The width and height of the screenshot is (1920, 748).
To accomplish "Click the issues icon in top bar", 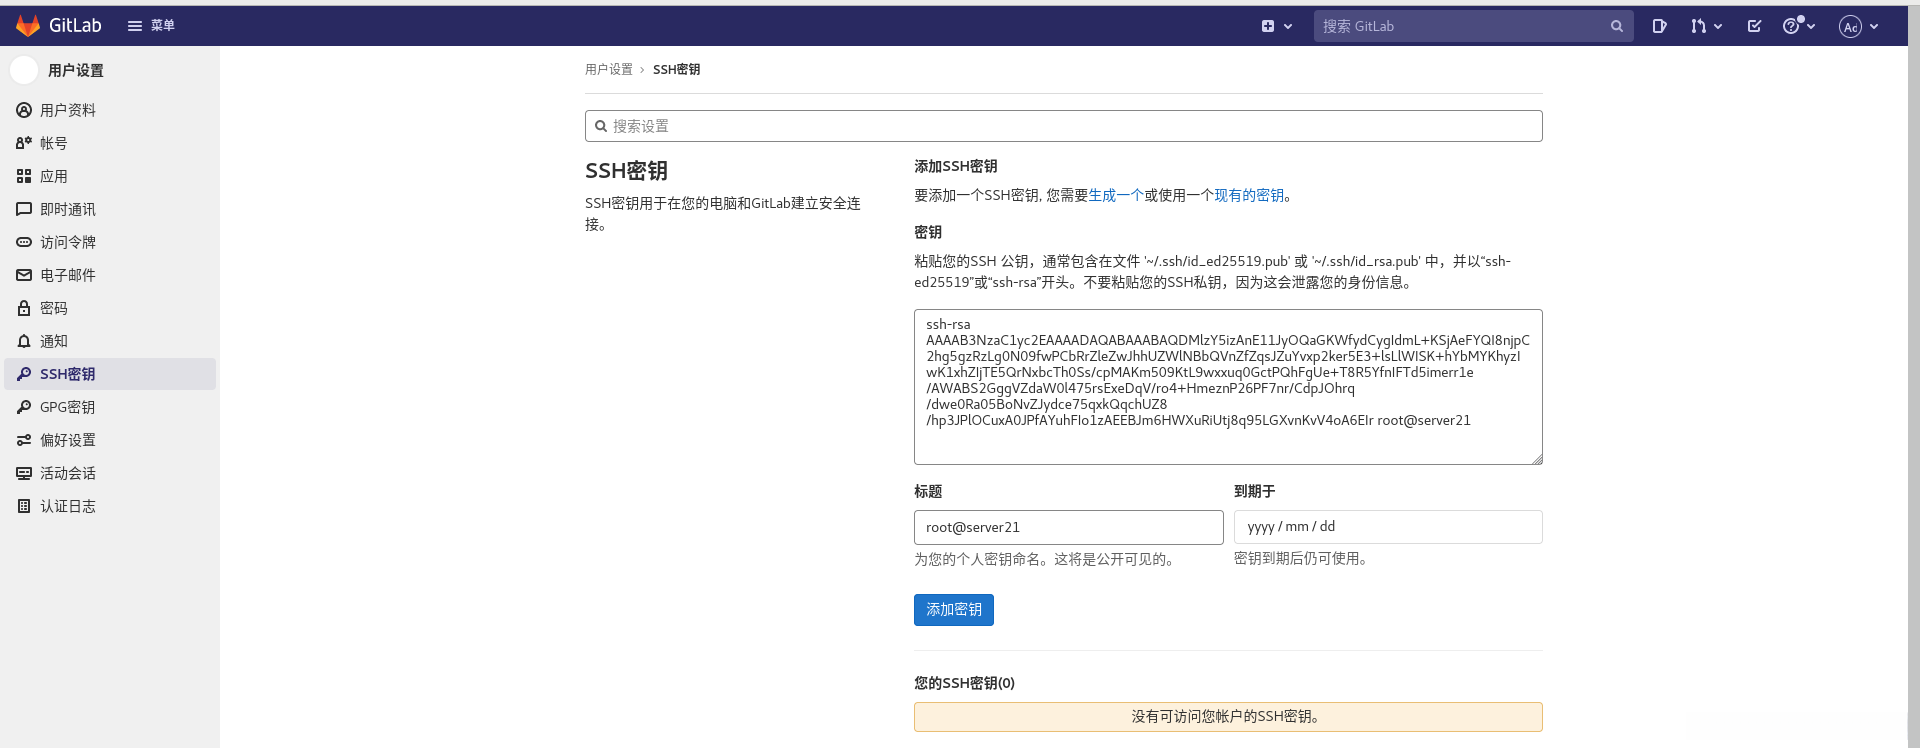I will (x=1659, y=26).
